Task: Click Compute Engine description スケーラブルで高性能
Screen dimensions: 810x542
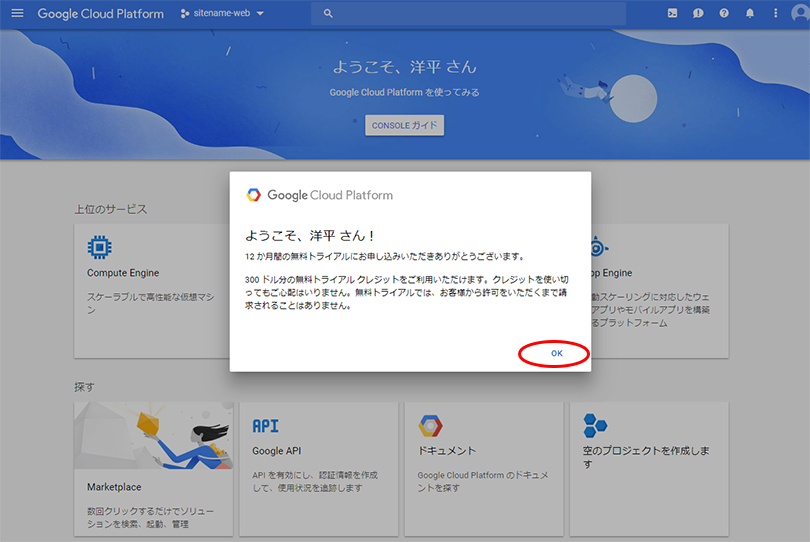Action: tap(150, 303)
